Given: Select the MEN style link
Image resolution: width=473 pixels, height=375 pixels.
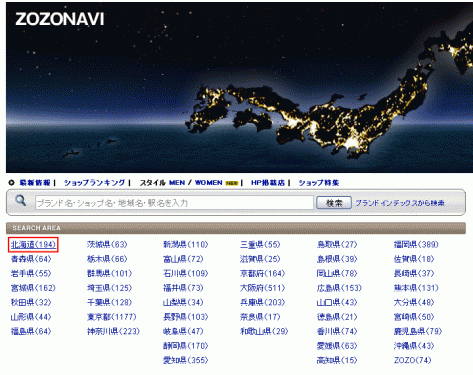Looking at the screenshot, I should [177, 183].
